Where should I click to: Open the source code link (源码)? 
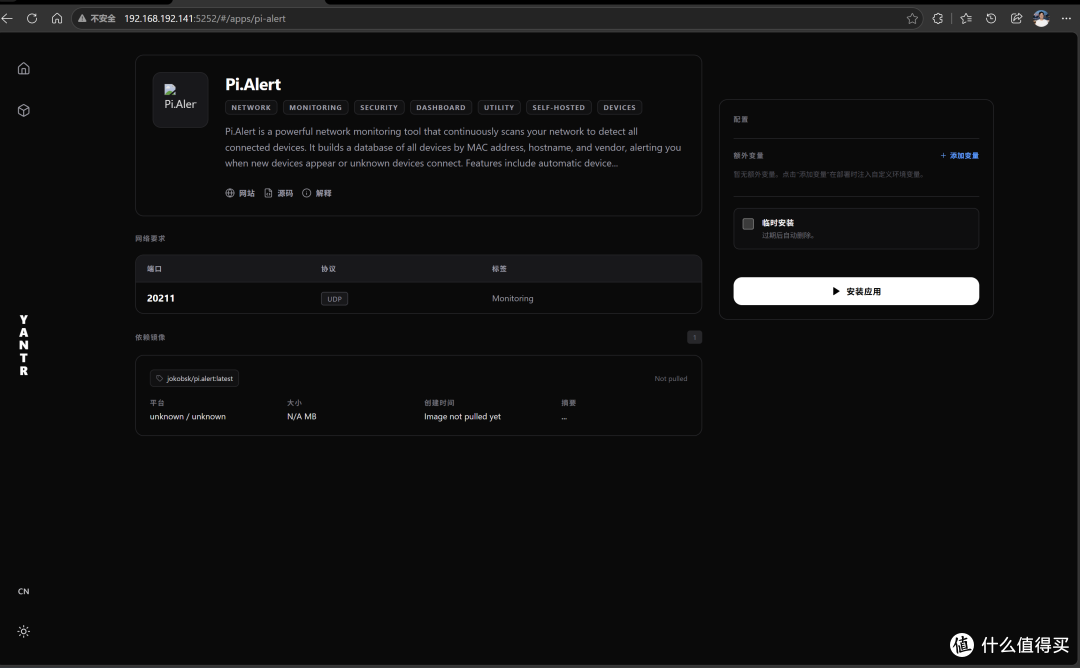point(279,194)
